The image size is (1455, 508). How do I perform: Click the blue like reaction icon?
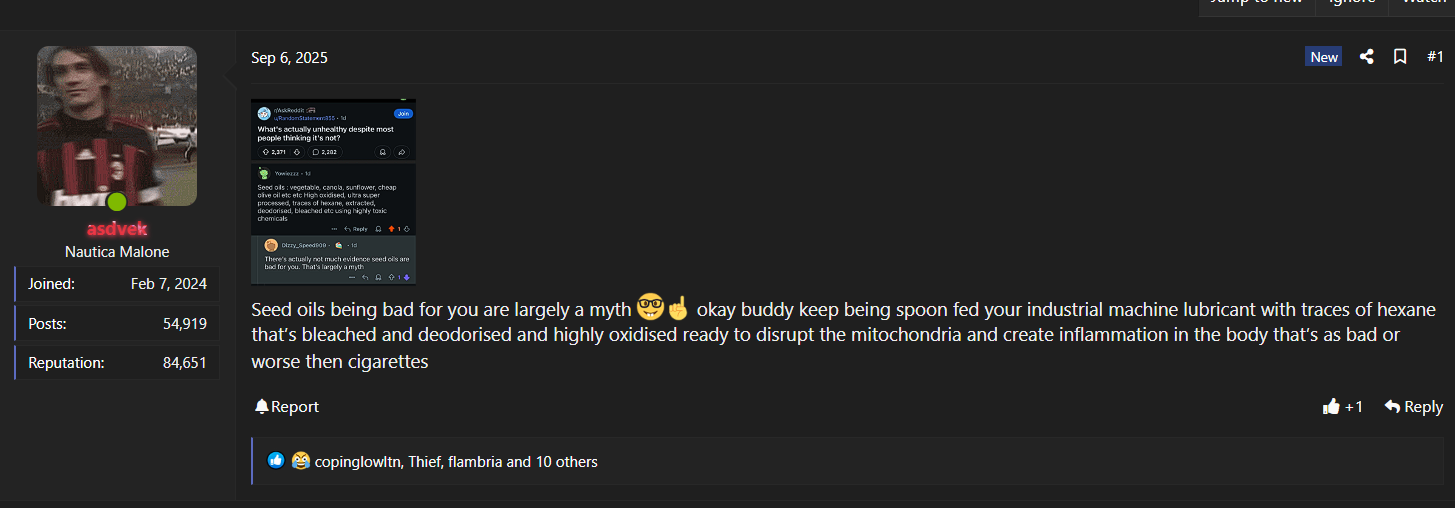click(276, 461)
